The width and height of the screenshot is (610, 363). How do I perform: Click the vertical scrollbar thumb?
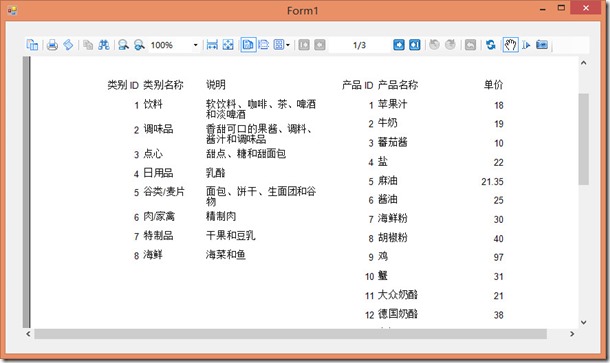pyautogui.click(x=584, y=139)
